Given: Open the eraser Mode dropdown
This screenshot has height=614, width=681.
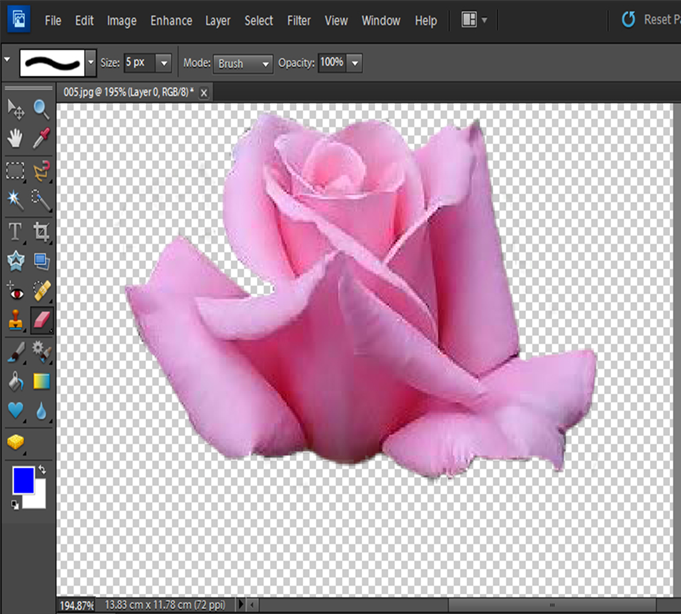Looking at the screenshot, I should 243,64.
